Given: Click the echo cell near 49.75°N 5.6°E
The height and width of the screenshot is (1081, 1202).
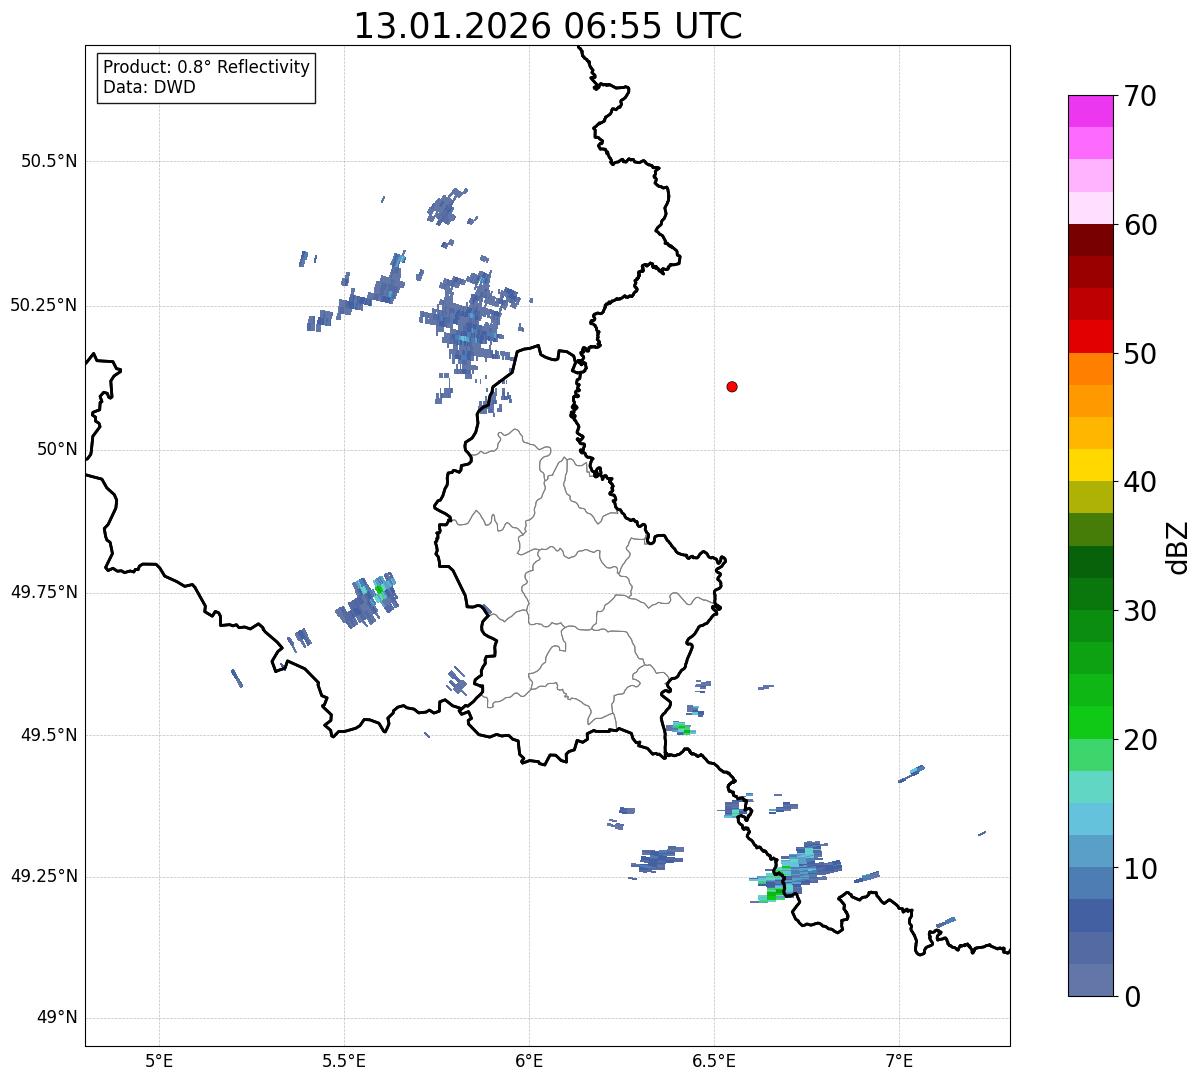Looking at the screenshot, I should pyautogui.click(x=367, y=602).
